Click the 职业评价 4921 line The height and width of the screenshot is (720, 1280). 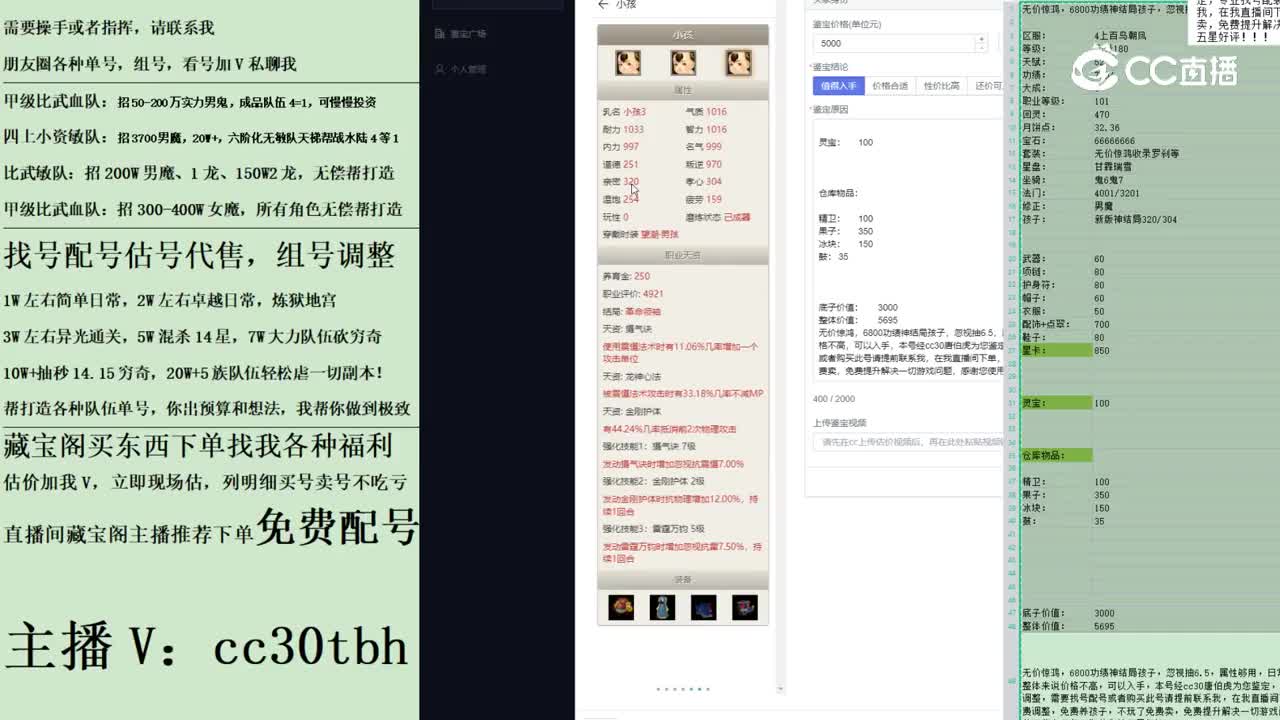pyautogui.click(x=632, y=294)
